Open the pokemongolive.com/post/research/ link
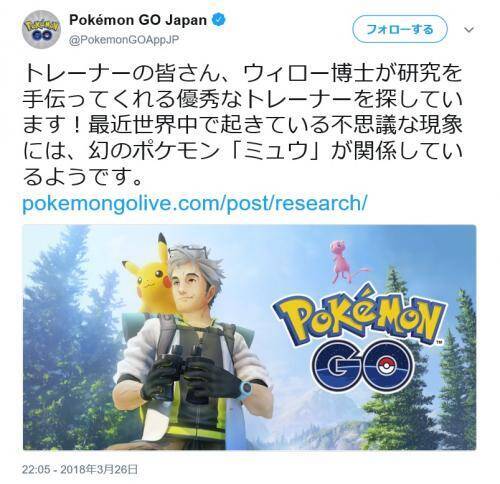 [195, 203]
